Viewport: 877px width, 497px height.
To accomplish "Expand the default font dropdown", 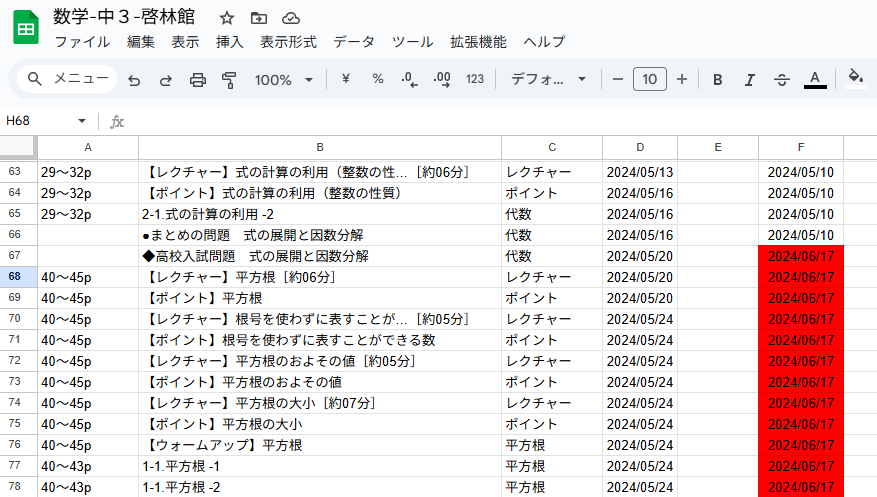I will click(549, 80).
